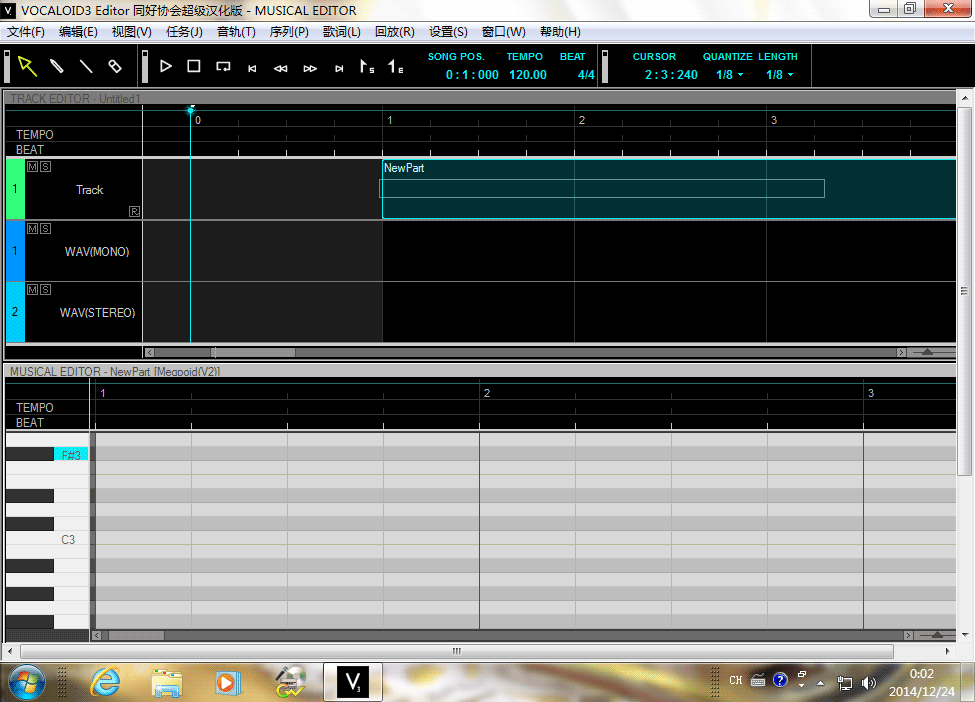Click the BEAT value 4/4
This screenshot has width=975, height=702.
pos(586,75)
